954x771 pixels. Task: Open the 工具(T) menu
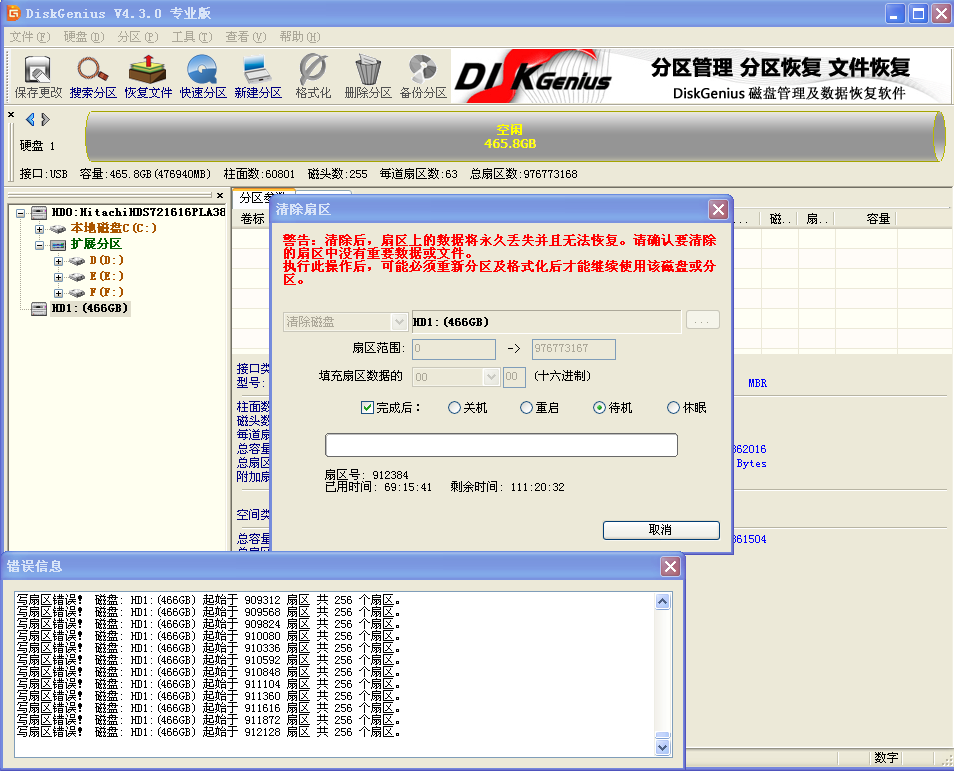coord(192,37)
